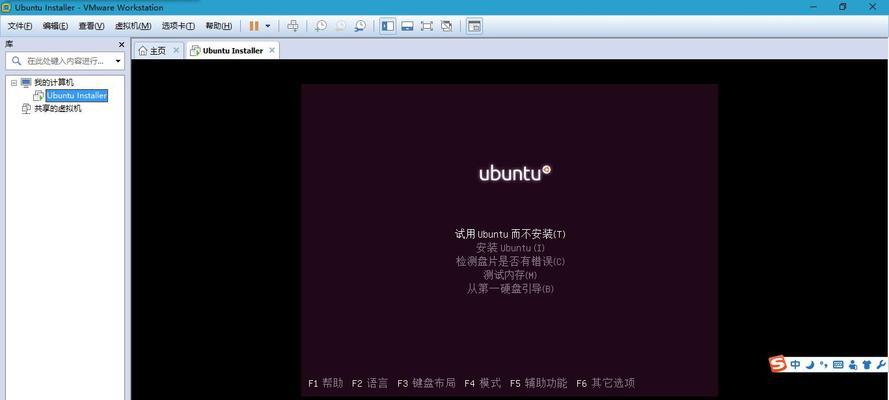Close the 库 library panel
This screenshot has width=889, height=400.
121,44
